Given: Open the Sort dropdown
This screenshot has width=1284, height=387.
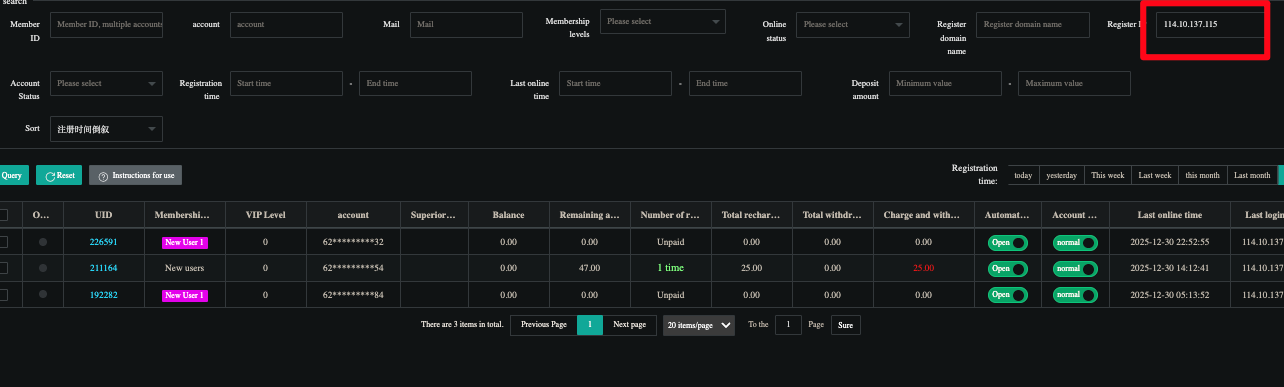Looking at the screenshot, I should point(106,129).
